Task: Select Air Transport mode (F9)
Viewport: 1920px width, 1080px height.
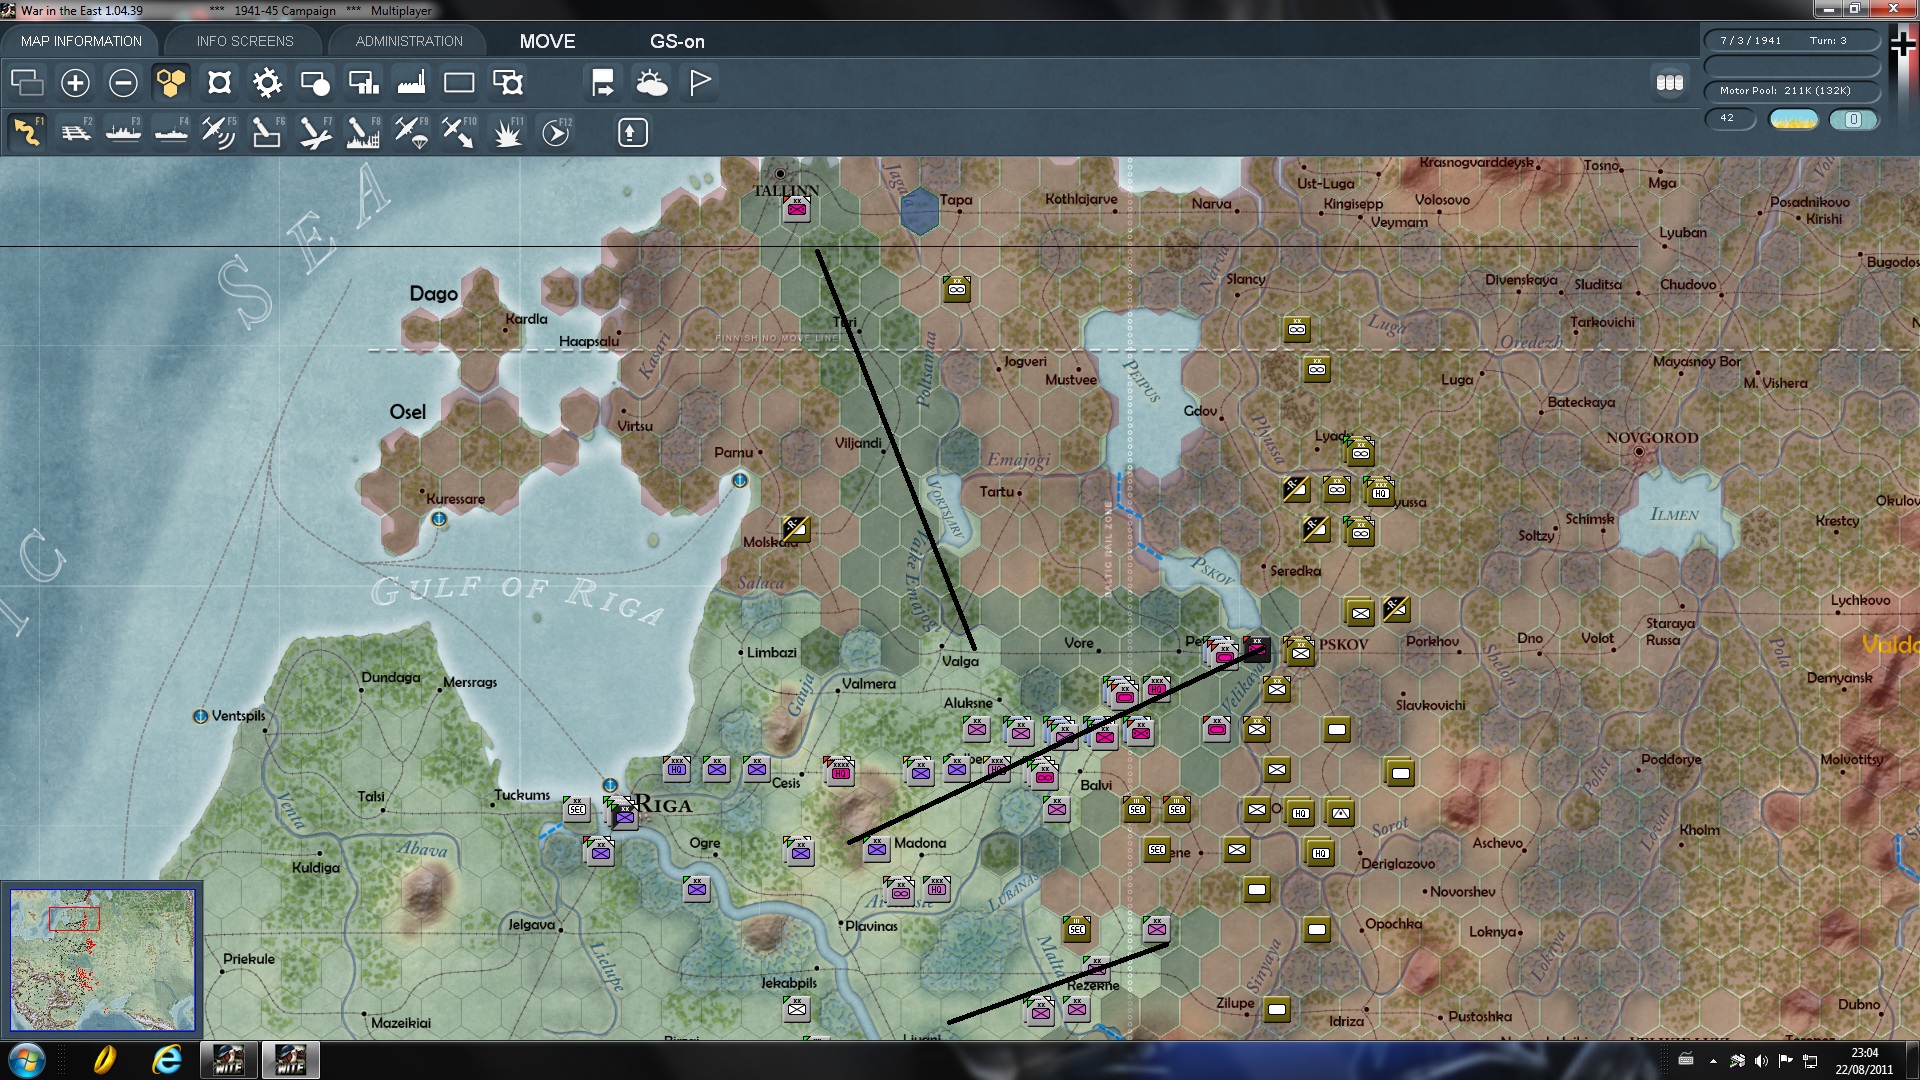Action: [411, 132]
